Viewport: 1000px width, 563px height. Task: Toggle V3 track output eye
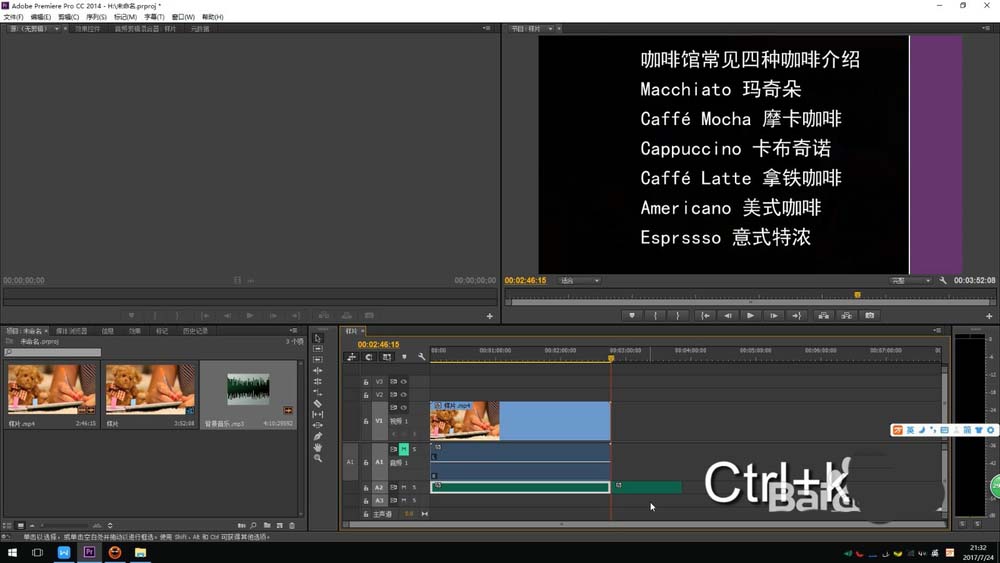404,382
